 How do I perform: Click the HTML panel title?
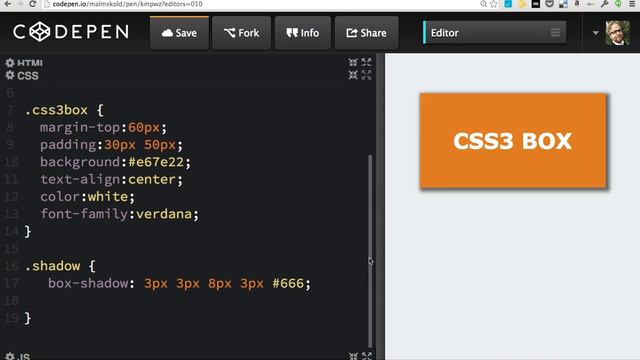coord(30,63)
